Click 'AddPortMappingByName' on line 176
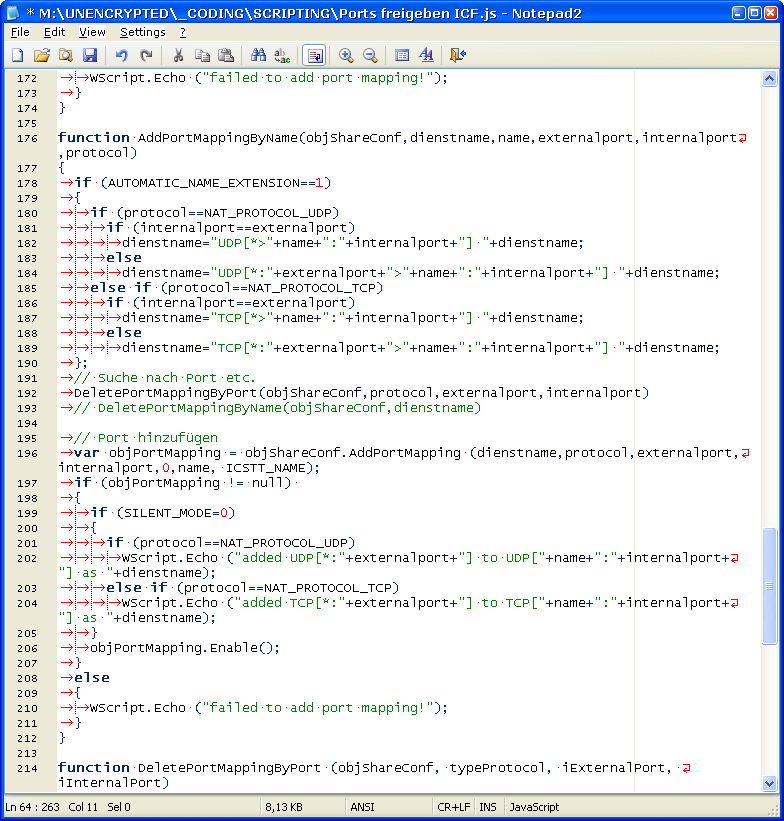Viewport: 784px width, 821px height. tap(217, 138)
